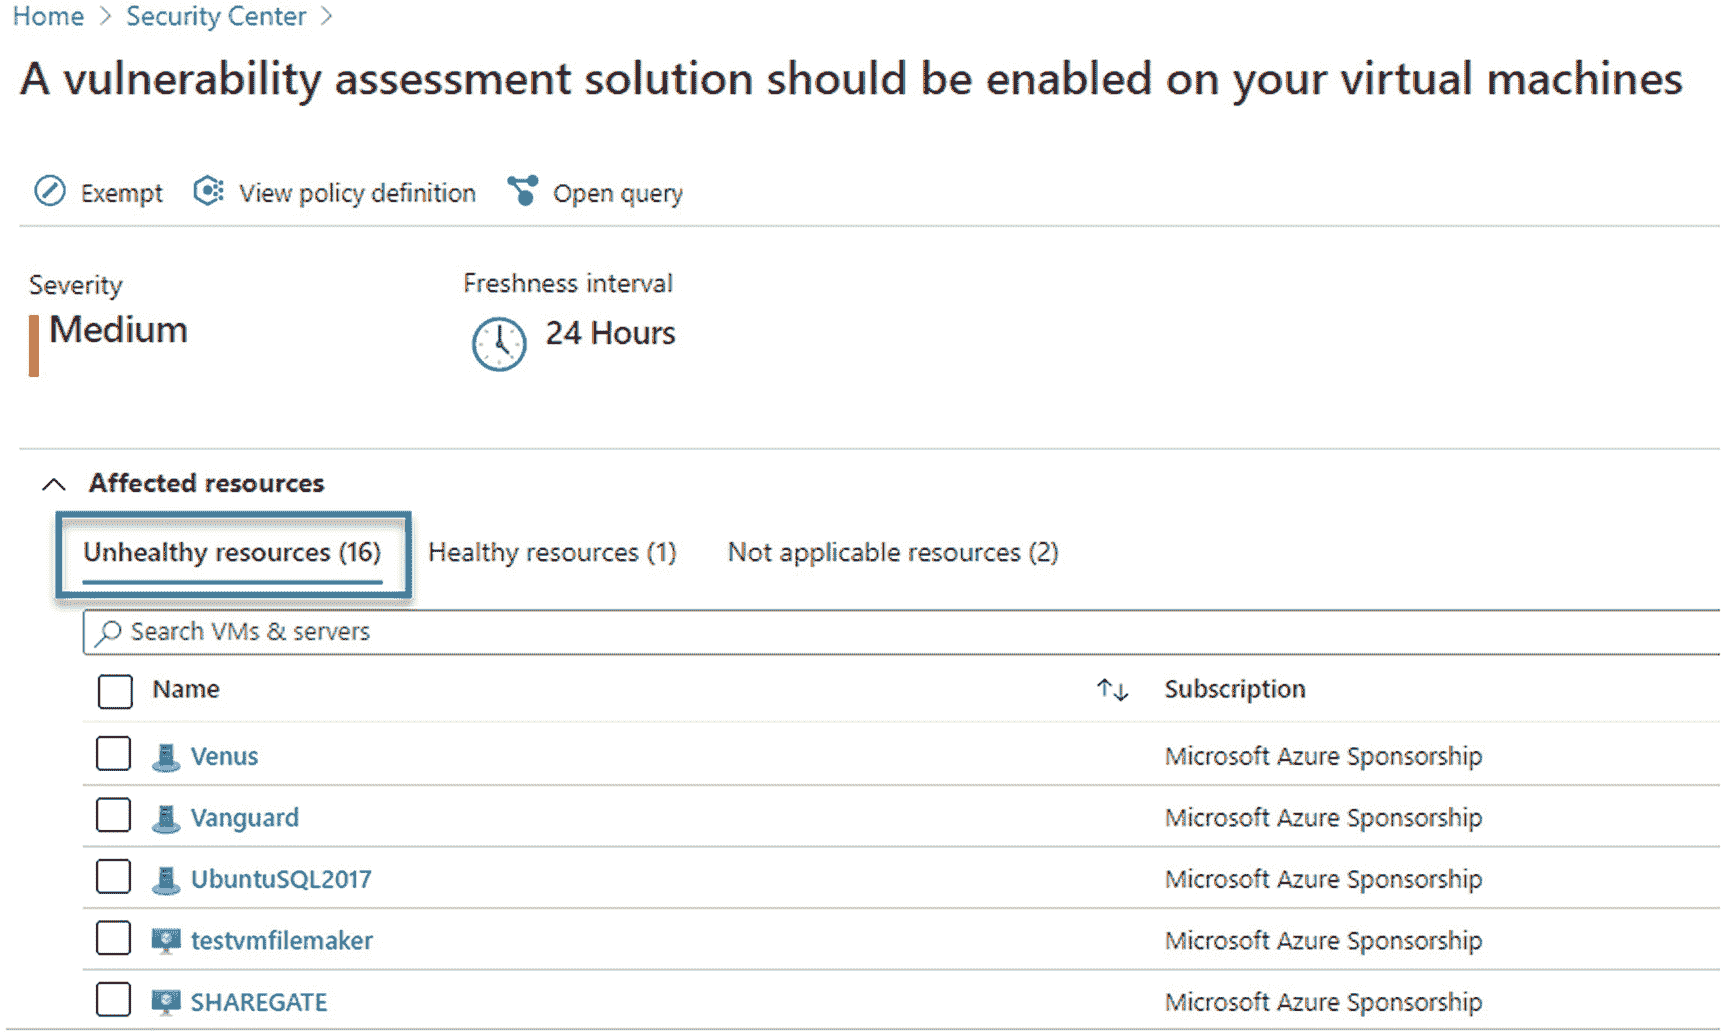Sort by Name using the arrows icon
The image size is (1725, 1036).
pos(1112,690)
